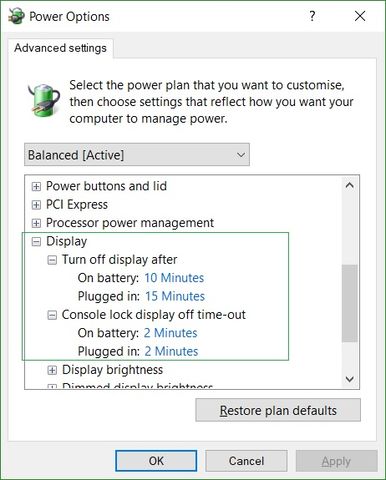Image resolution: width=386 pixels, height=480 pixels.
Task: Click the scrollbar down arrow in settings list
Action: click(x=350, y=379)
